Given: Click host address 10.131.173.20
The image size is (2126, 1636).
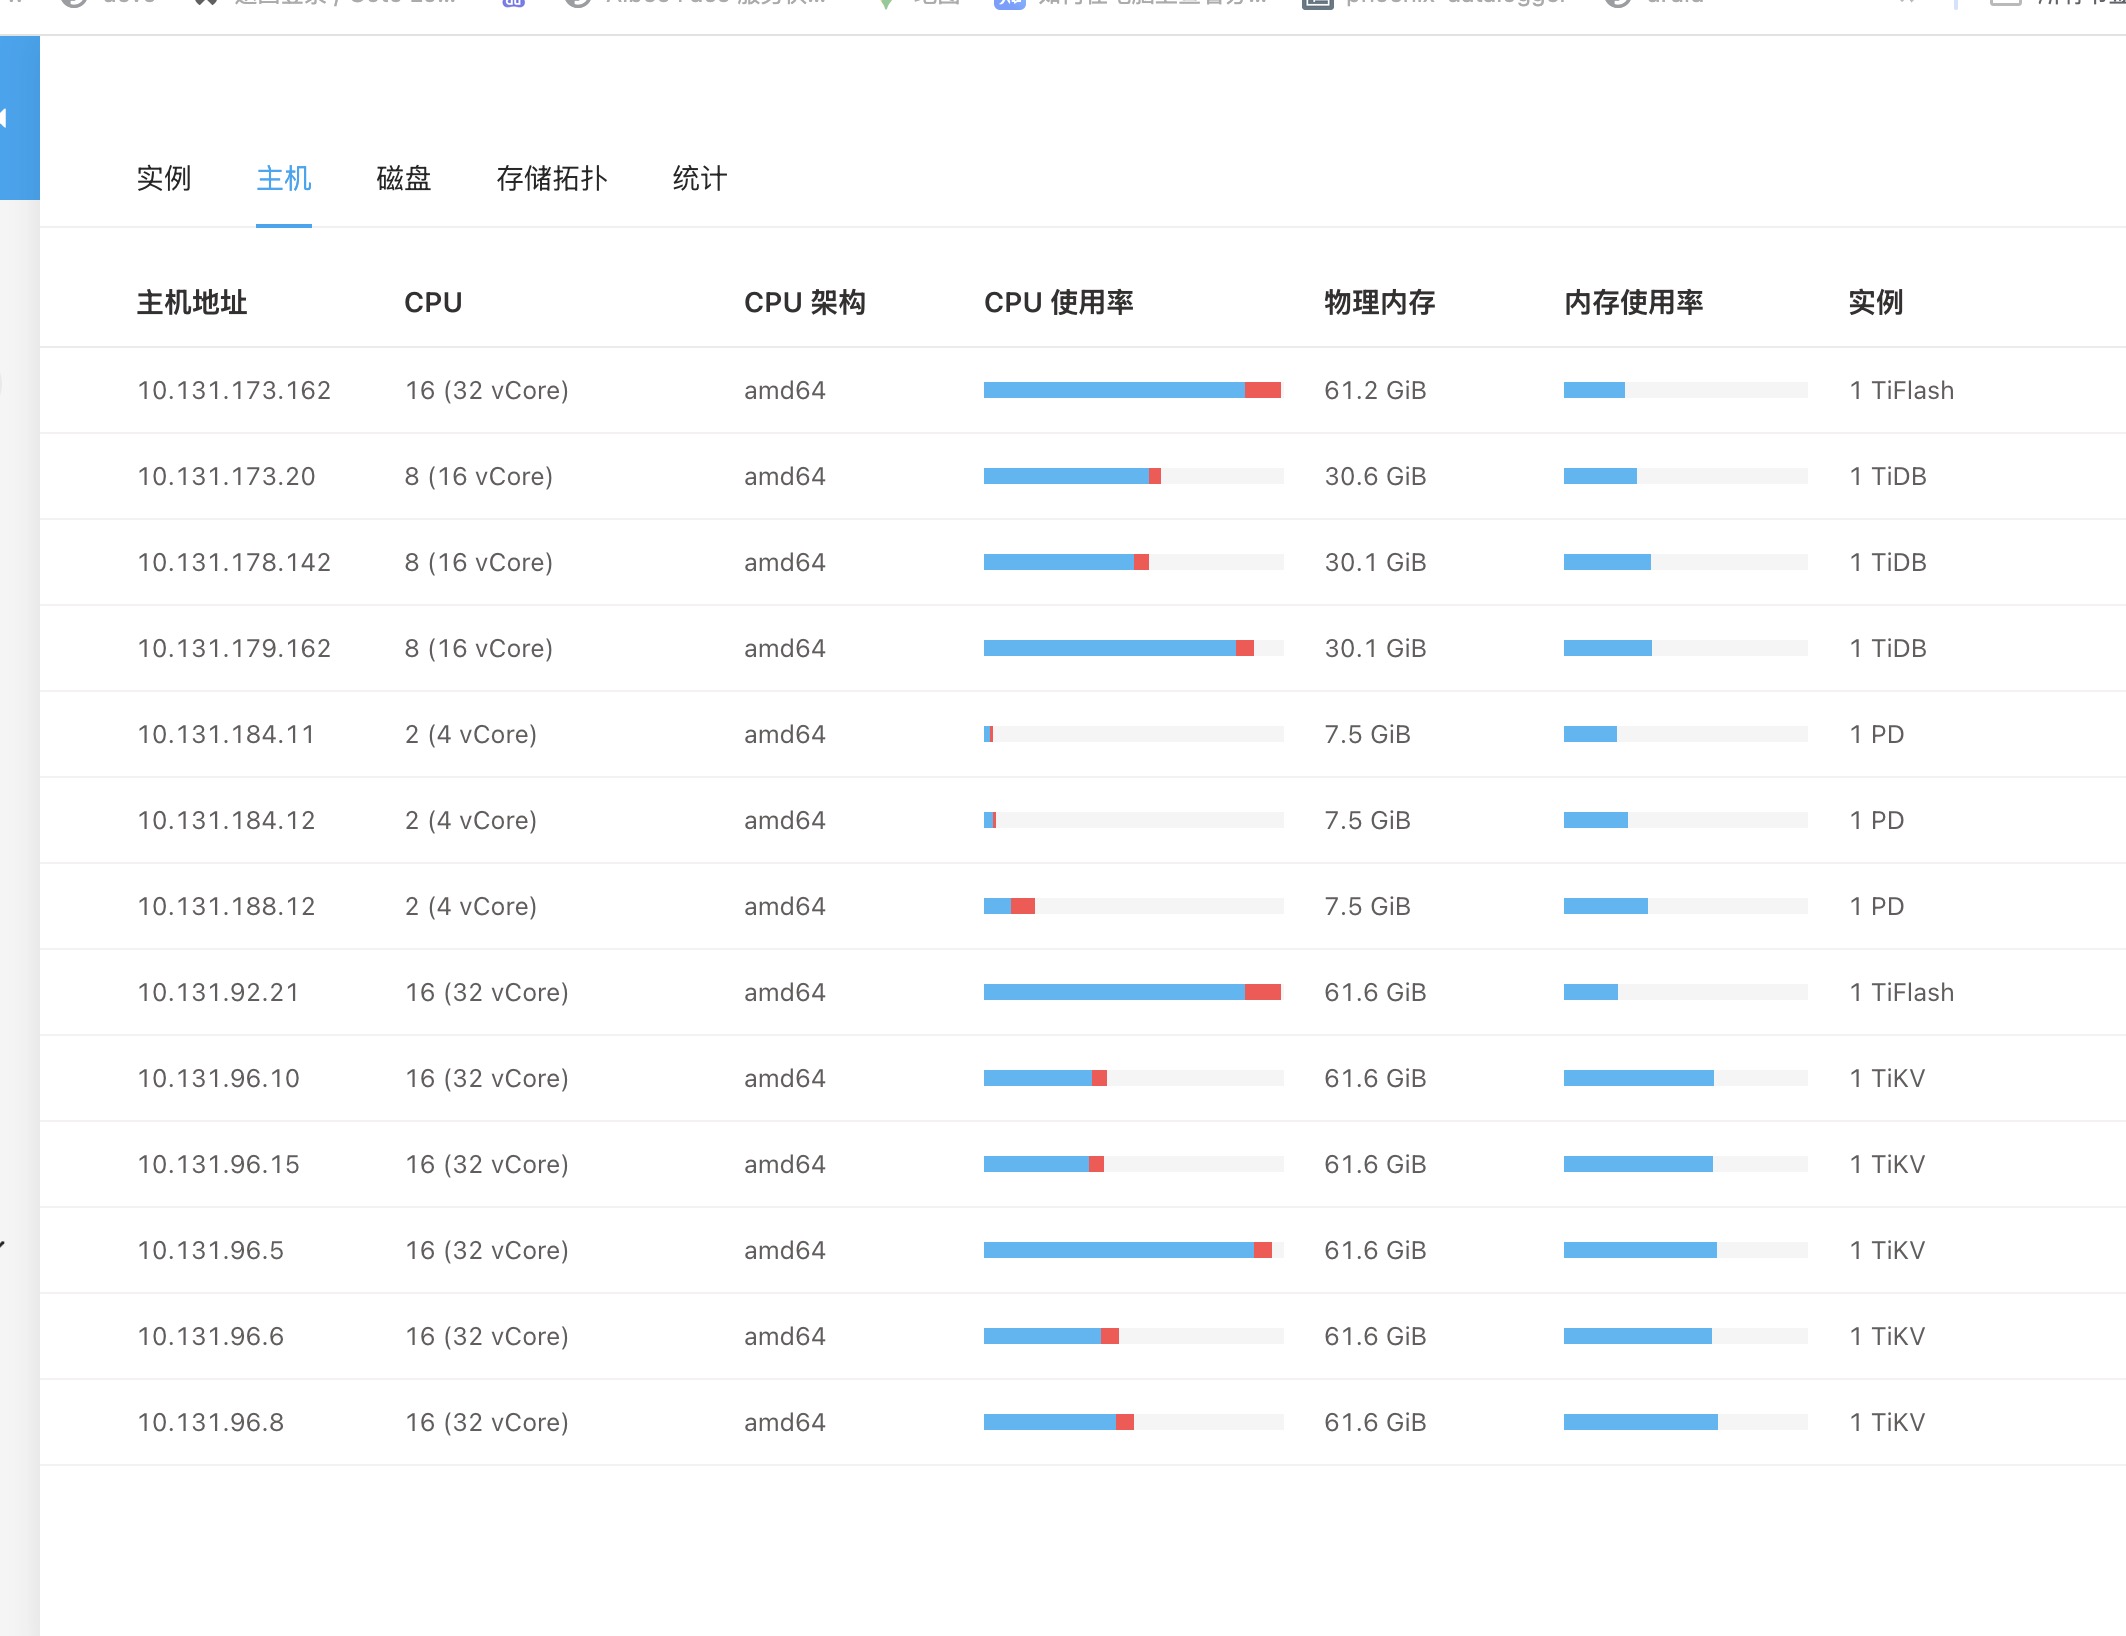Looking at the screenshot, I should (x=226, y=476).
